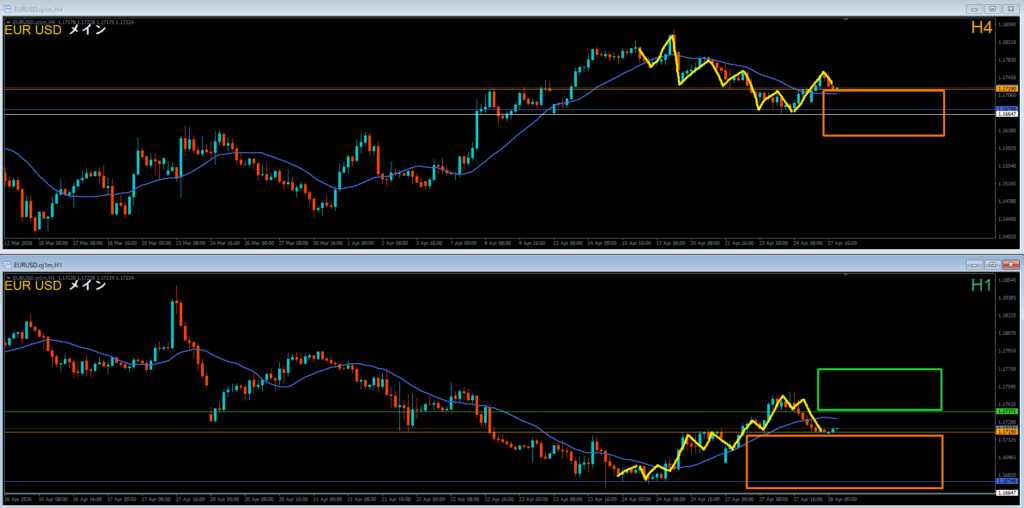Close the H4 EURUSD chart window
The height and width of the screenshot is (508, 1024).
(x=1010, y=9)
